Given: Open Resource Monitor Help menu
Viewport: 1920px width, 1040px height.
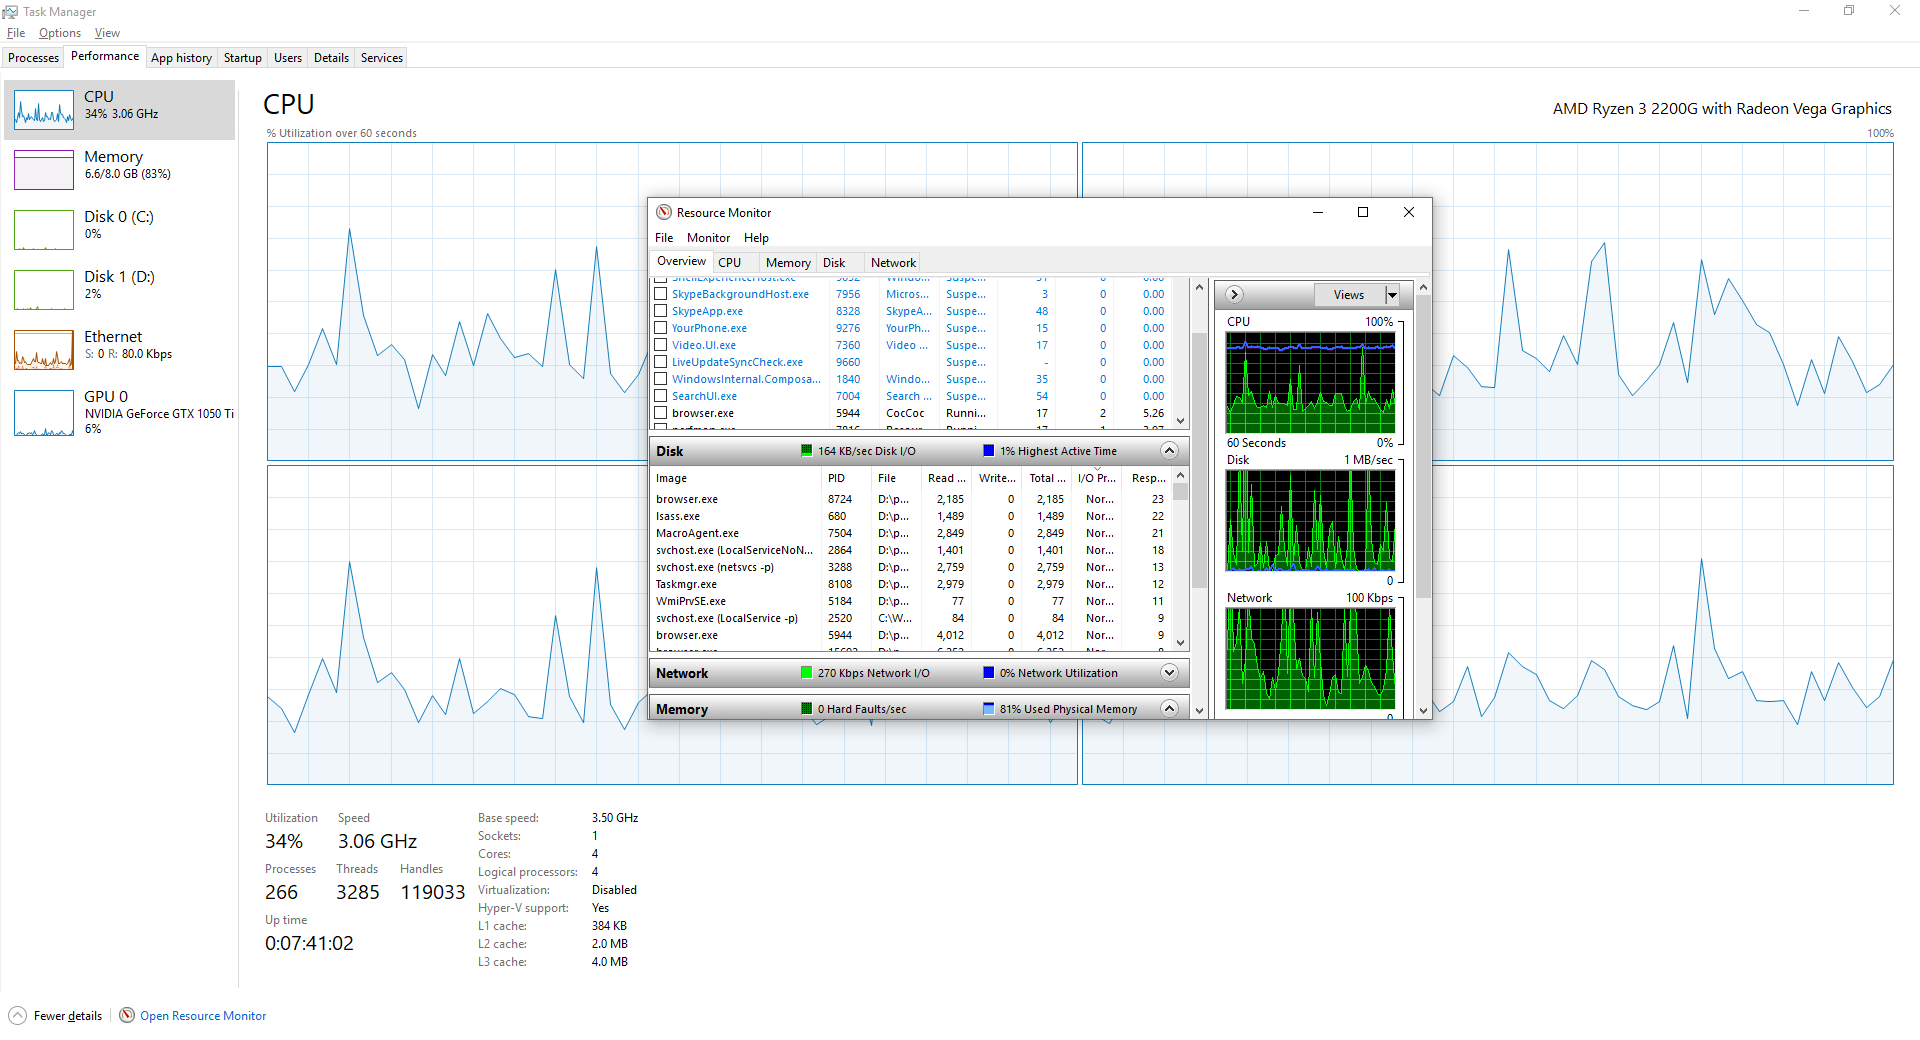Looking at the screenshot, I should [756, 238].
